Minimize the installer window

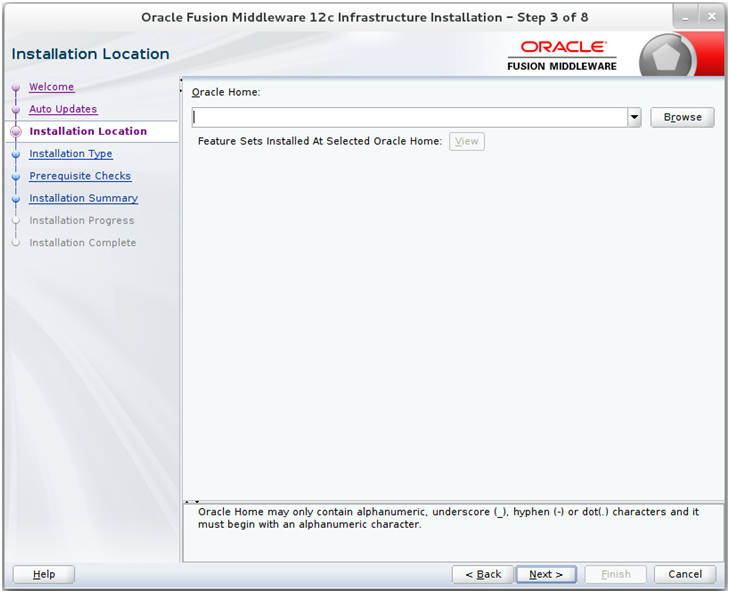coord(685,18)
